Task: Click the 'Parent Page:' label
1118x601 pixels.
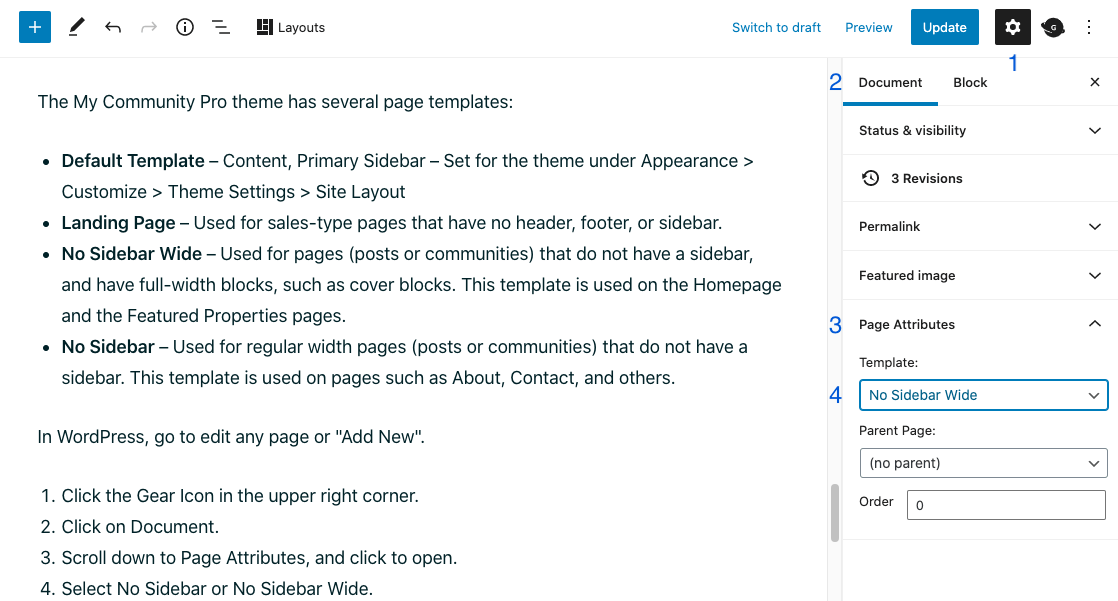Action: point(897,431)
